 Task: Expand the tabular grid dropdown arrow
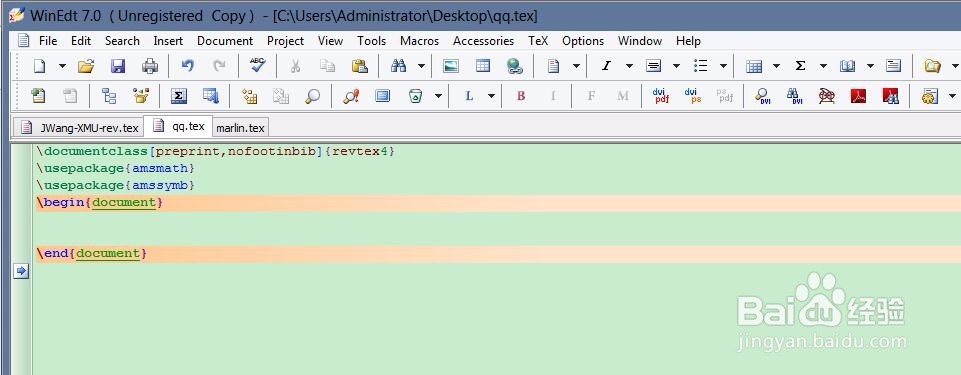(777, 66)
